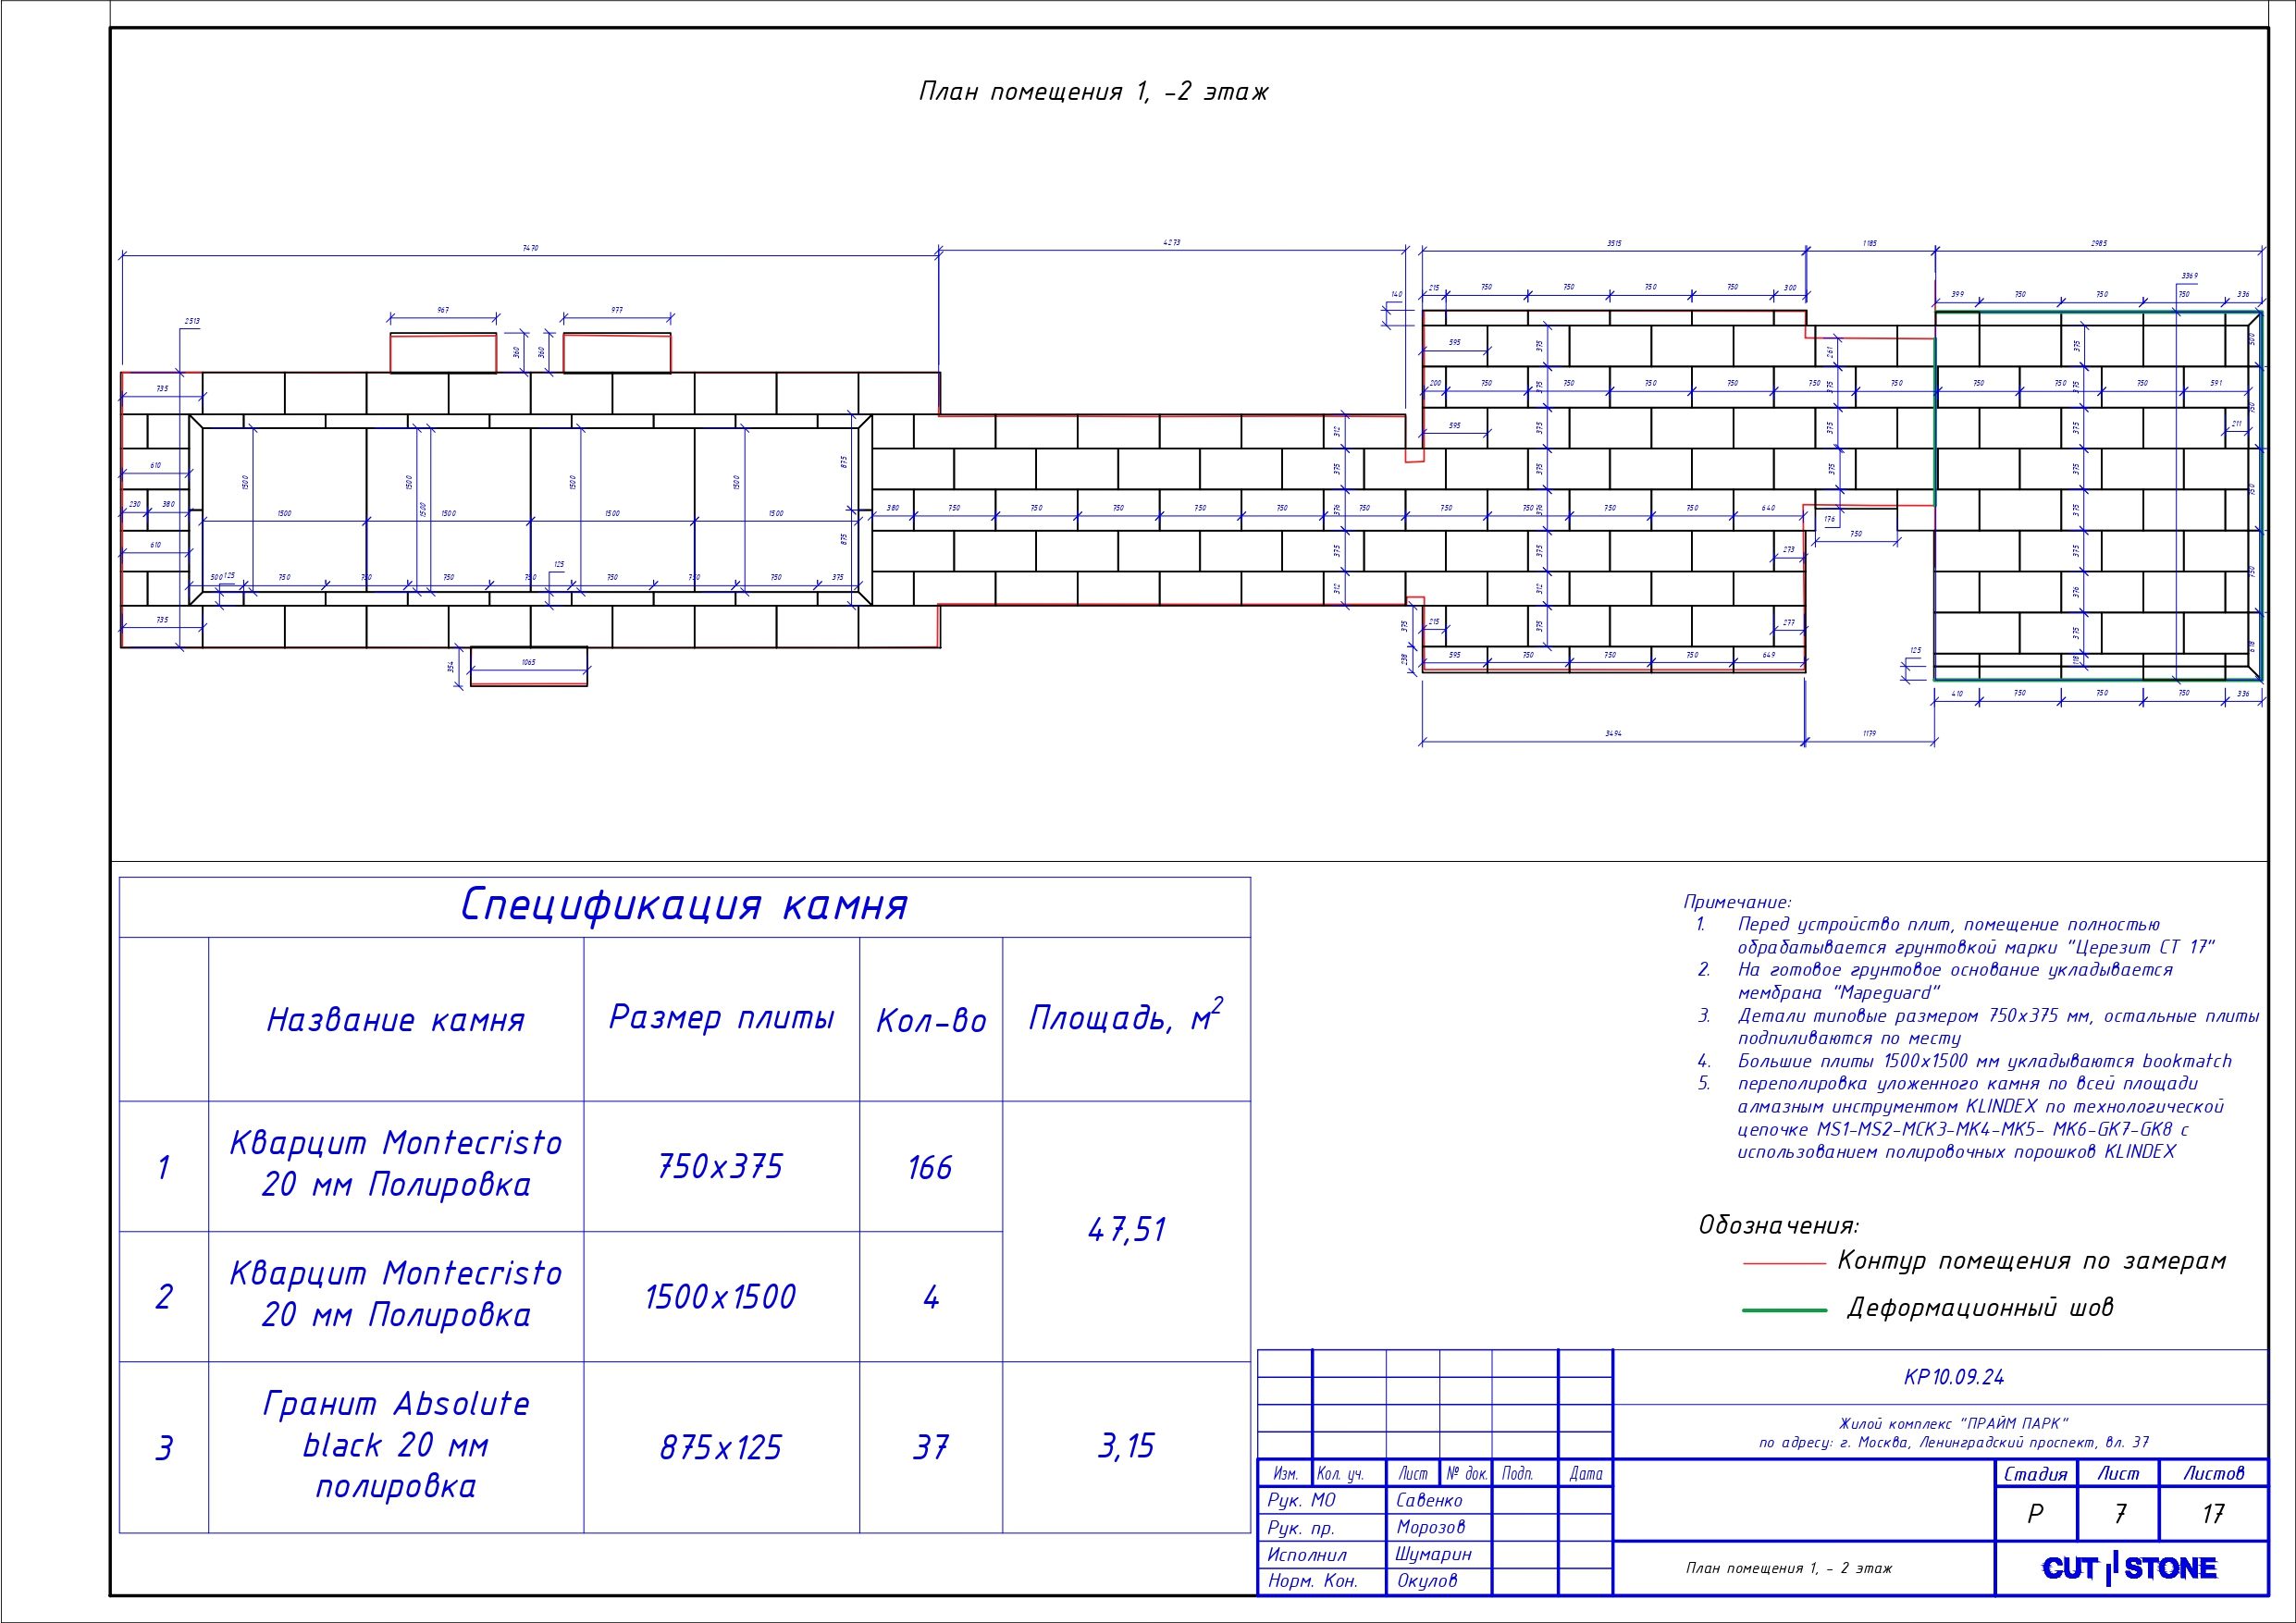Select the 'Примечание:' notes heading
The width and height of the screenshot is (2296, 1623).
[x=1737, y=902]
